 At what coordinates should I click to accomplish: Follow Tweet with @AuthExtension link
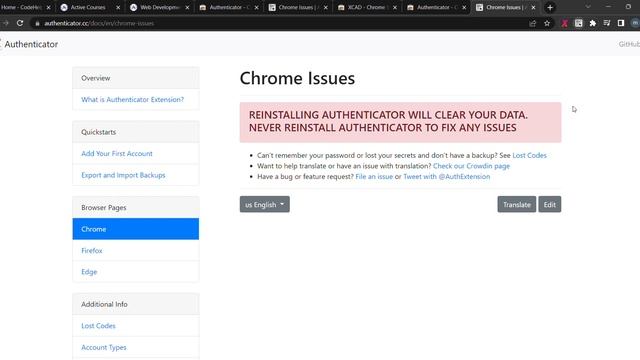(x=447, y=176)
